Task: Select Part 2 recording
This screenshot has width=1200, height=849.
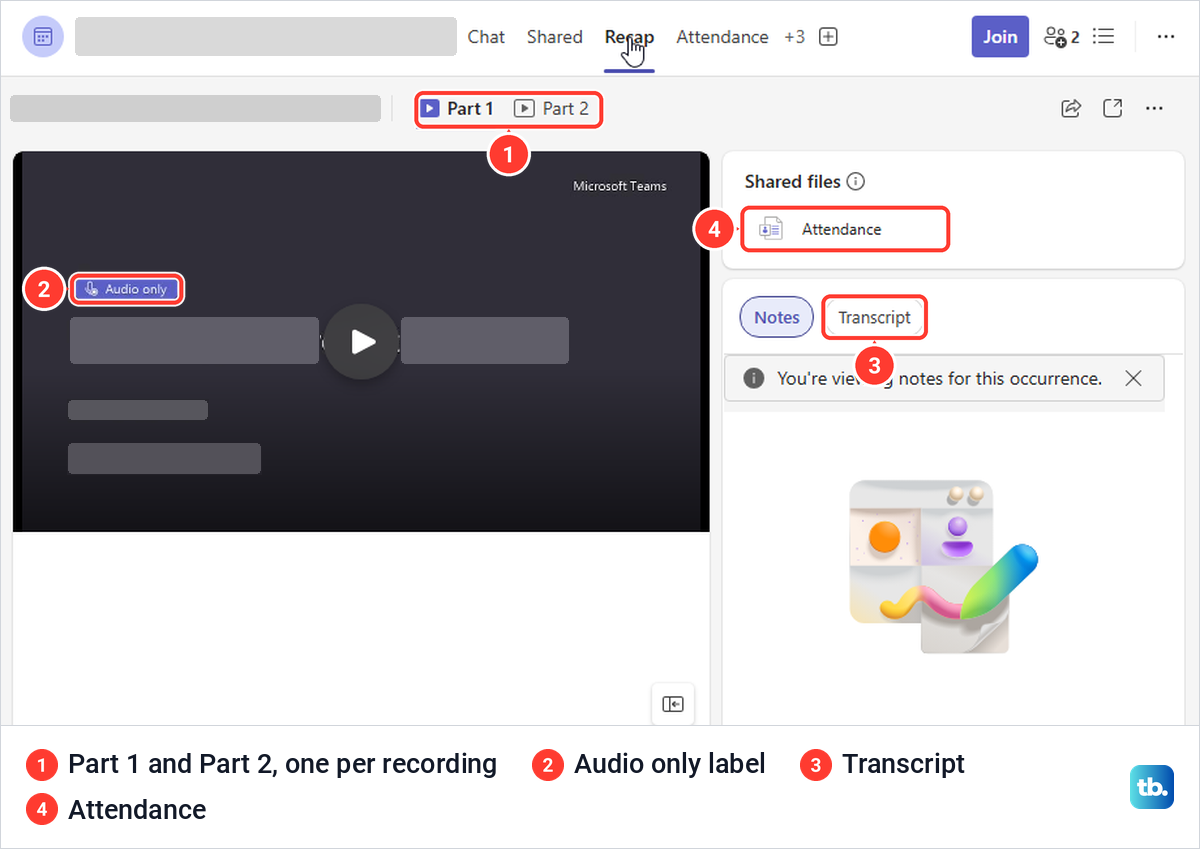Action: point(551,109)
